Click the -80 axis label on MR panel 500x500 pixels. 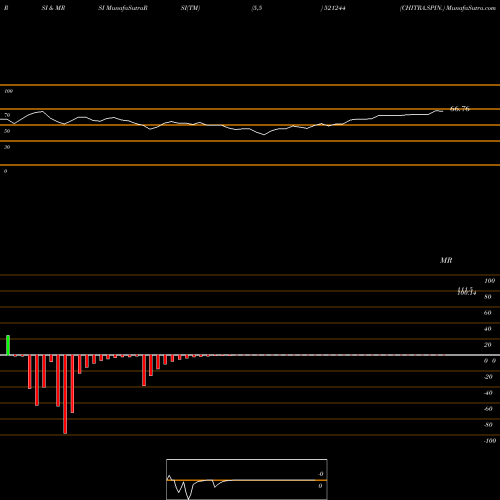point(488,425)
